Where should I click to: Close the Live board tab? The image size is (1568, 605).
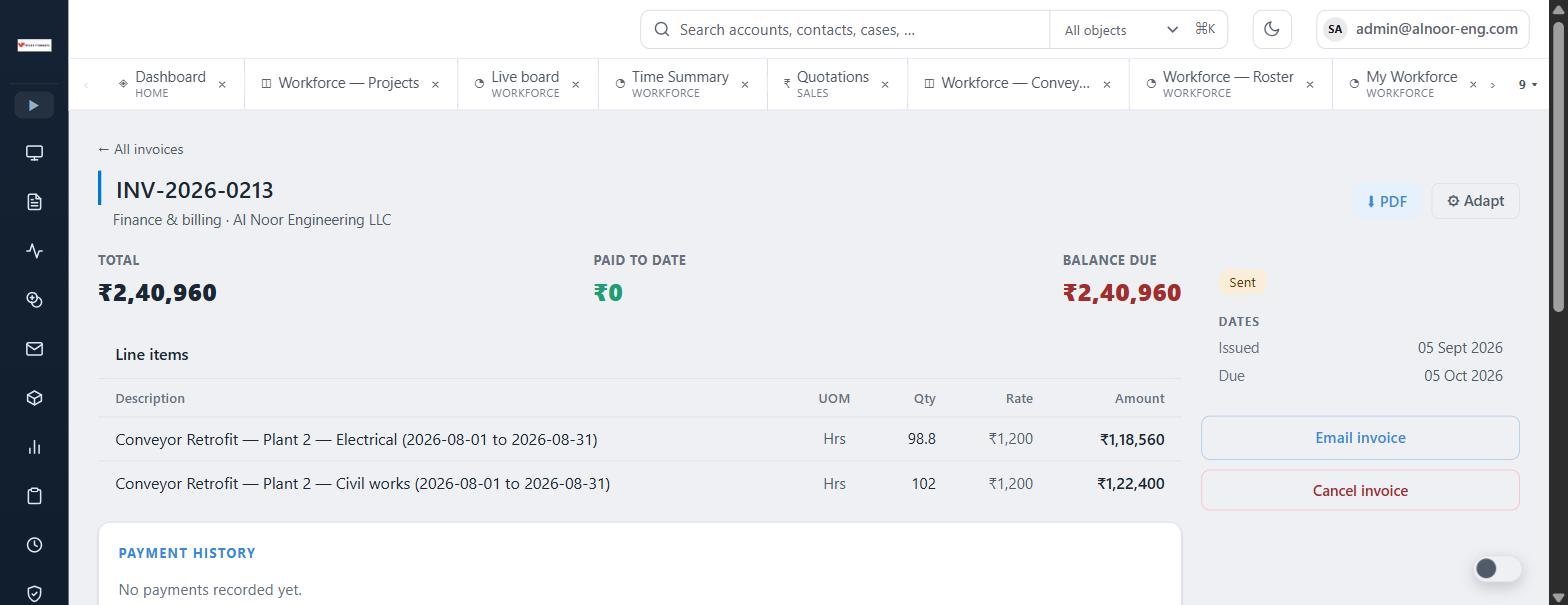(575, 85)
